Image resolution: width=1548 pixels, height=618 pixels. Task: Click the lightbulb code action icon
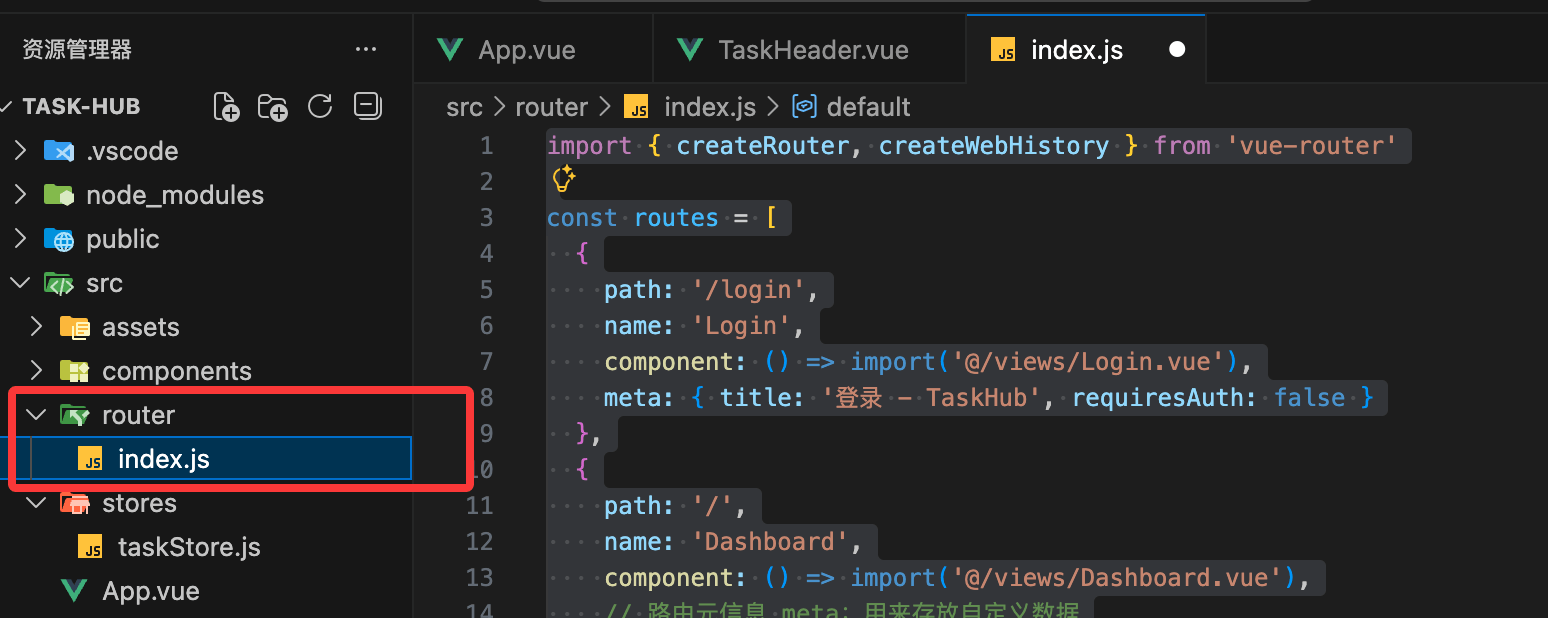(x=563, y=180)
